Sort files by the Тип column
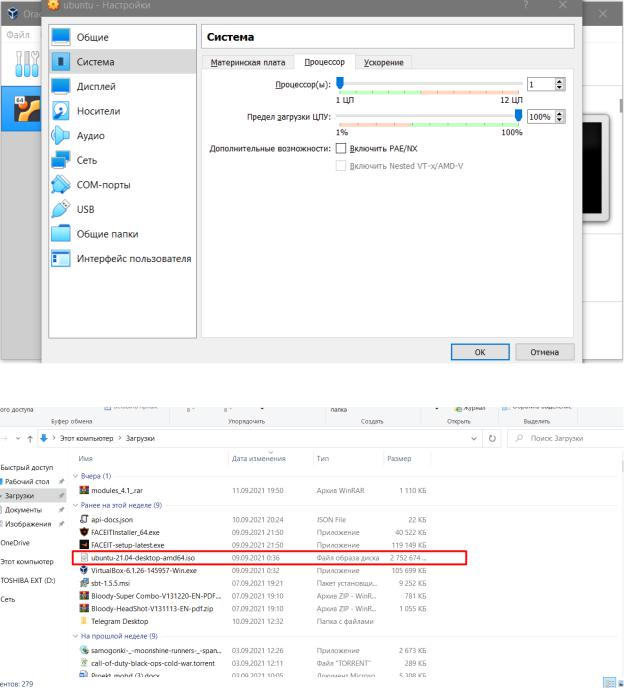 (x=323, y=458)
